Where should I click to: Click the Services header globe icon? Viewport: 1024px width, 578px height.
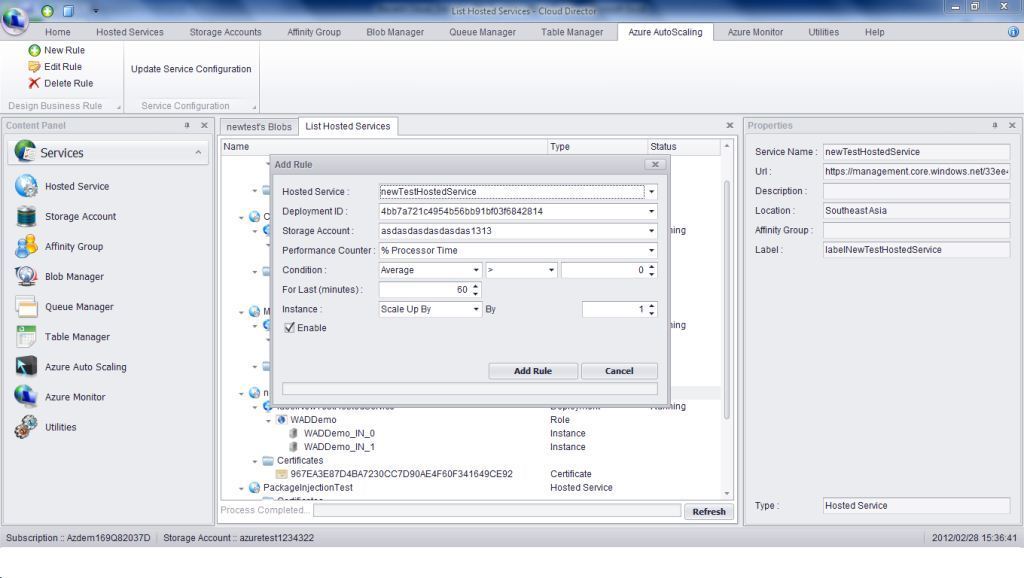[x=25, y=152]
